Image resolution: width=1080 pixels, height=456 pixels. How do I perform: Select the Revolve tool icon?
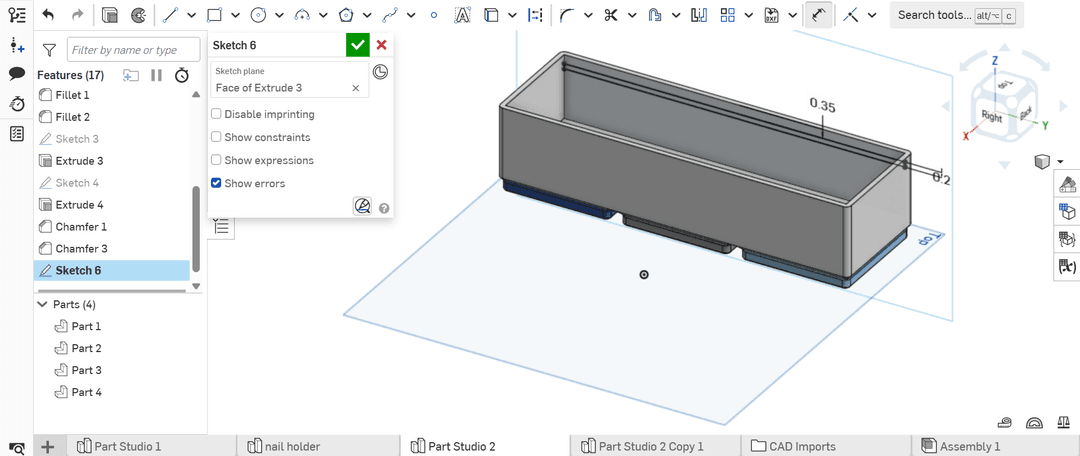(x=138, y=14)
